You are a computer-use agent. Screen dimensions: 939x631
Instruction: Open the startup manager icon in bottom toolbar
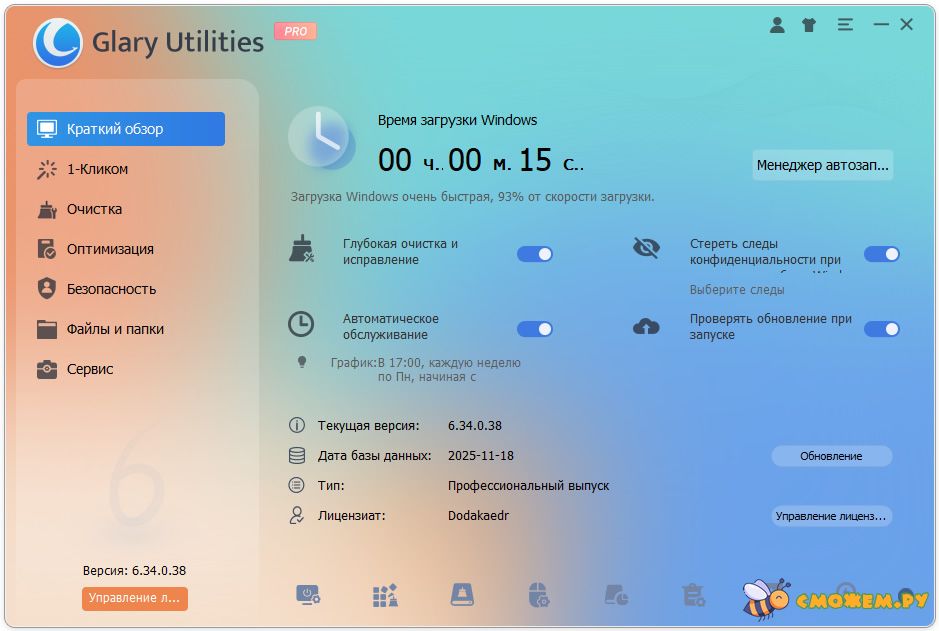click(308, 596)
